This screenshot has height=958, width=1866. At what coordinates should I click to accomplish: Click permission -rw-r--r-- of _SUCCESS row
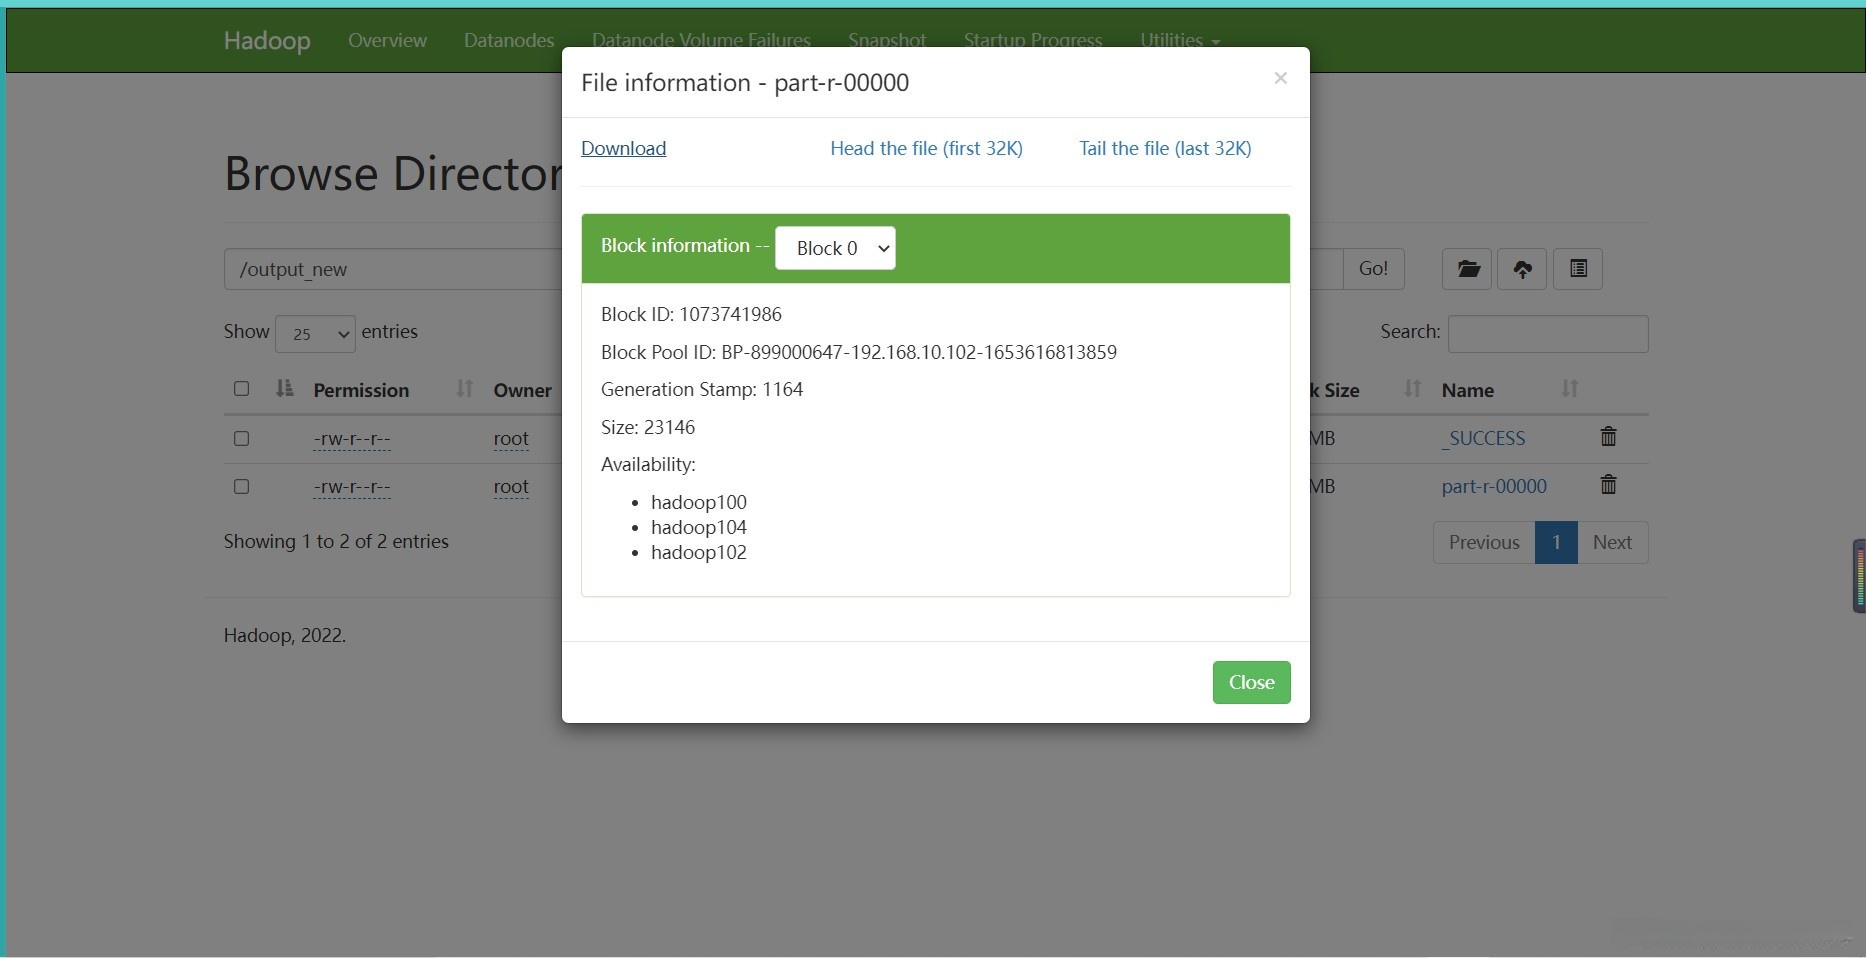pos(352,439)
